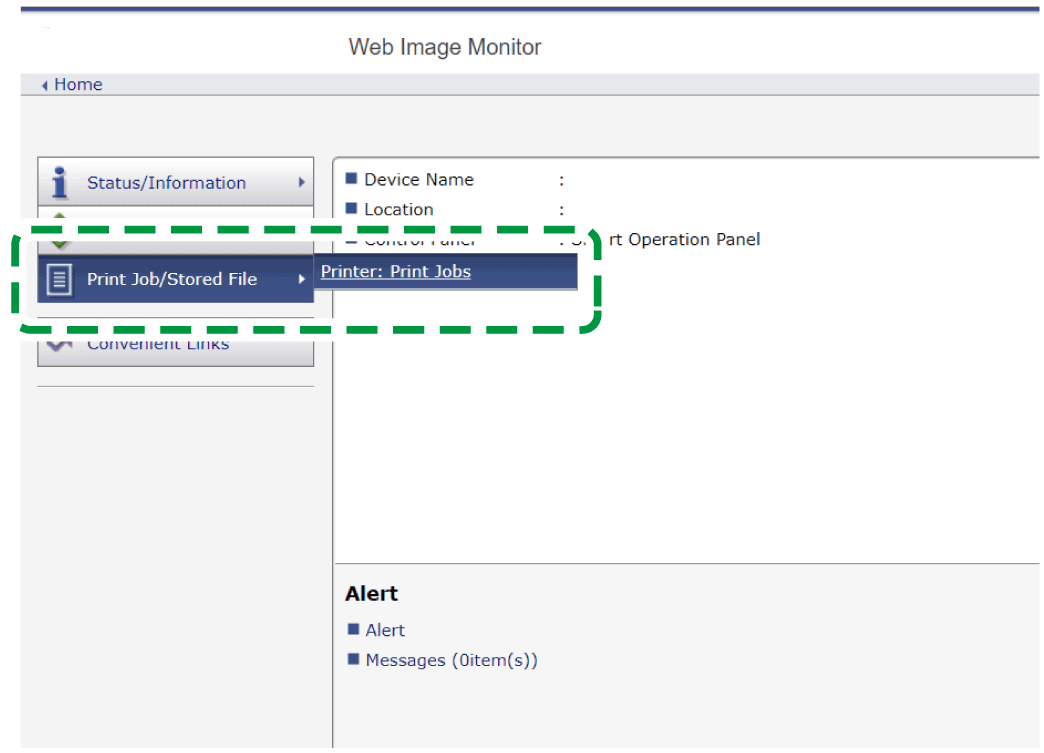Expand the Status/Information submenu arrow
Screen dimensions: 1044x753
[300, 182]
